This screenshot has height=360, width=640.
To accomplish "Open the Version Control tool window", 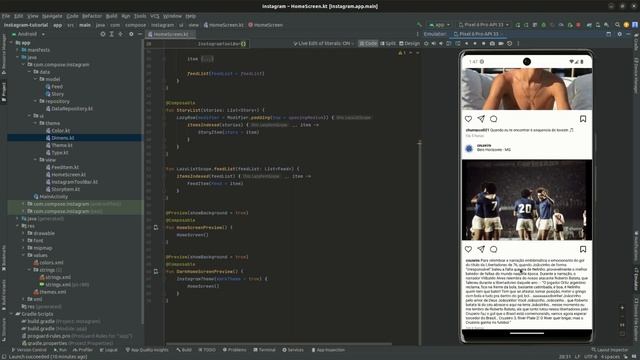I will [29, 350].
